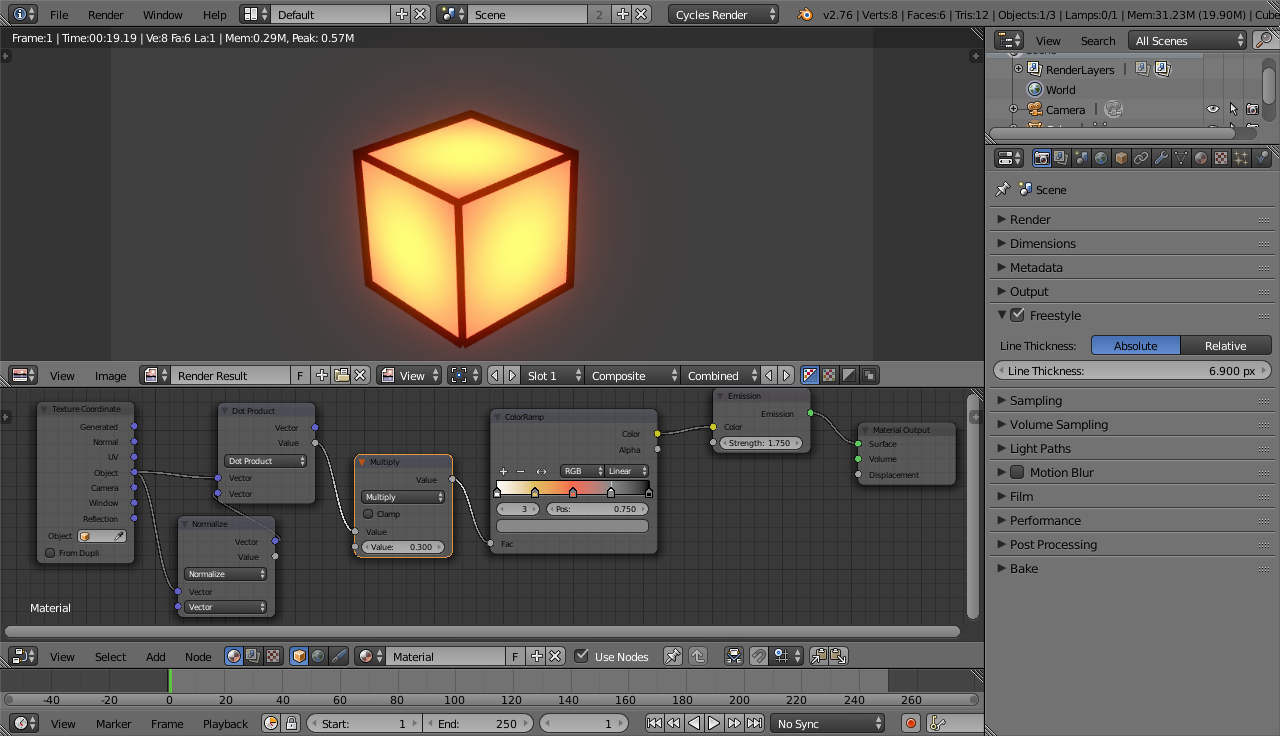Open the timeline Marker menu

click(113, 723)
